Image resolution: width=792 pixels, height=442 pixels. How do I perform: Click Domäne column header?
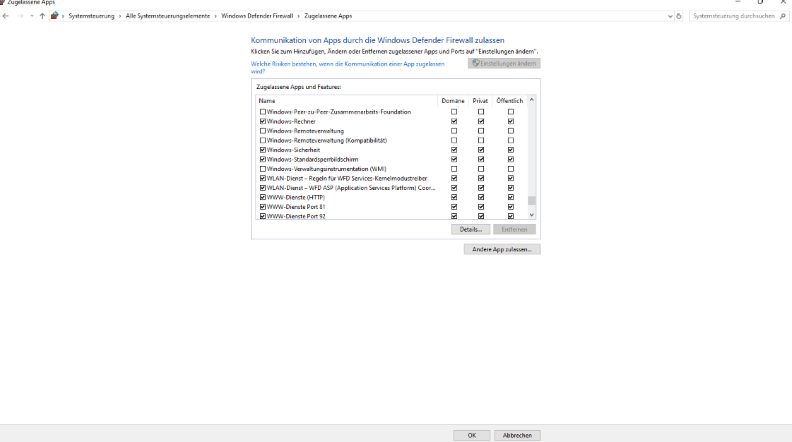point(453,101)
